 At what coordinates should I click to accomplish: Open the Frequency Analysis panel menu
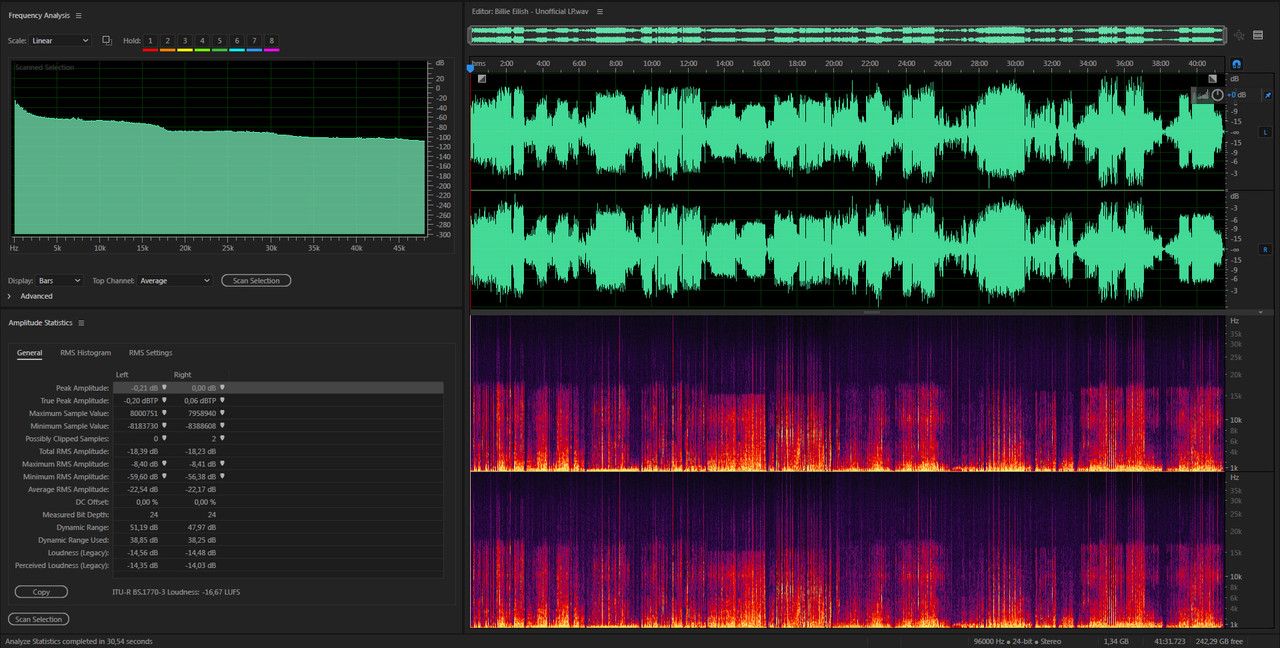(79, 15)
